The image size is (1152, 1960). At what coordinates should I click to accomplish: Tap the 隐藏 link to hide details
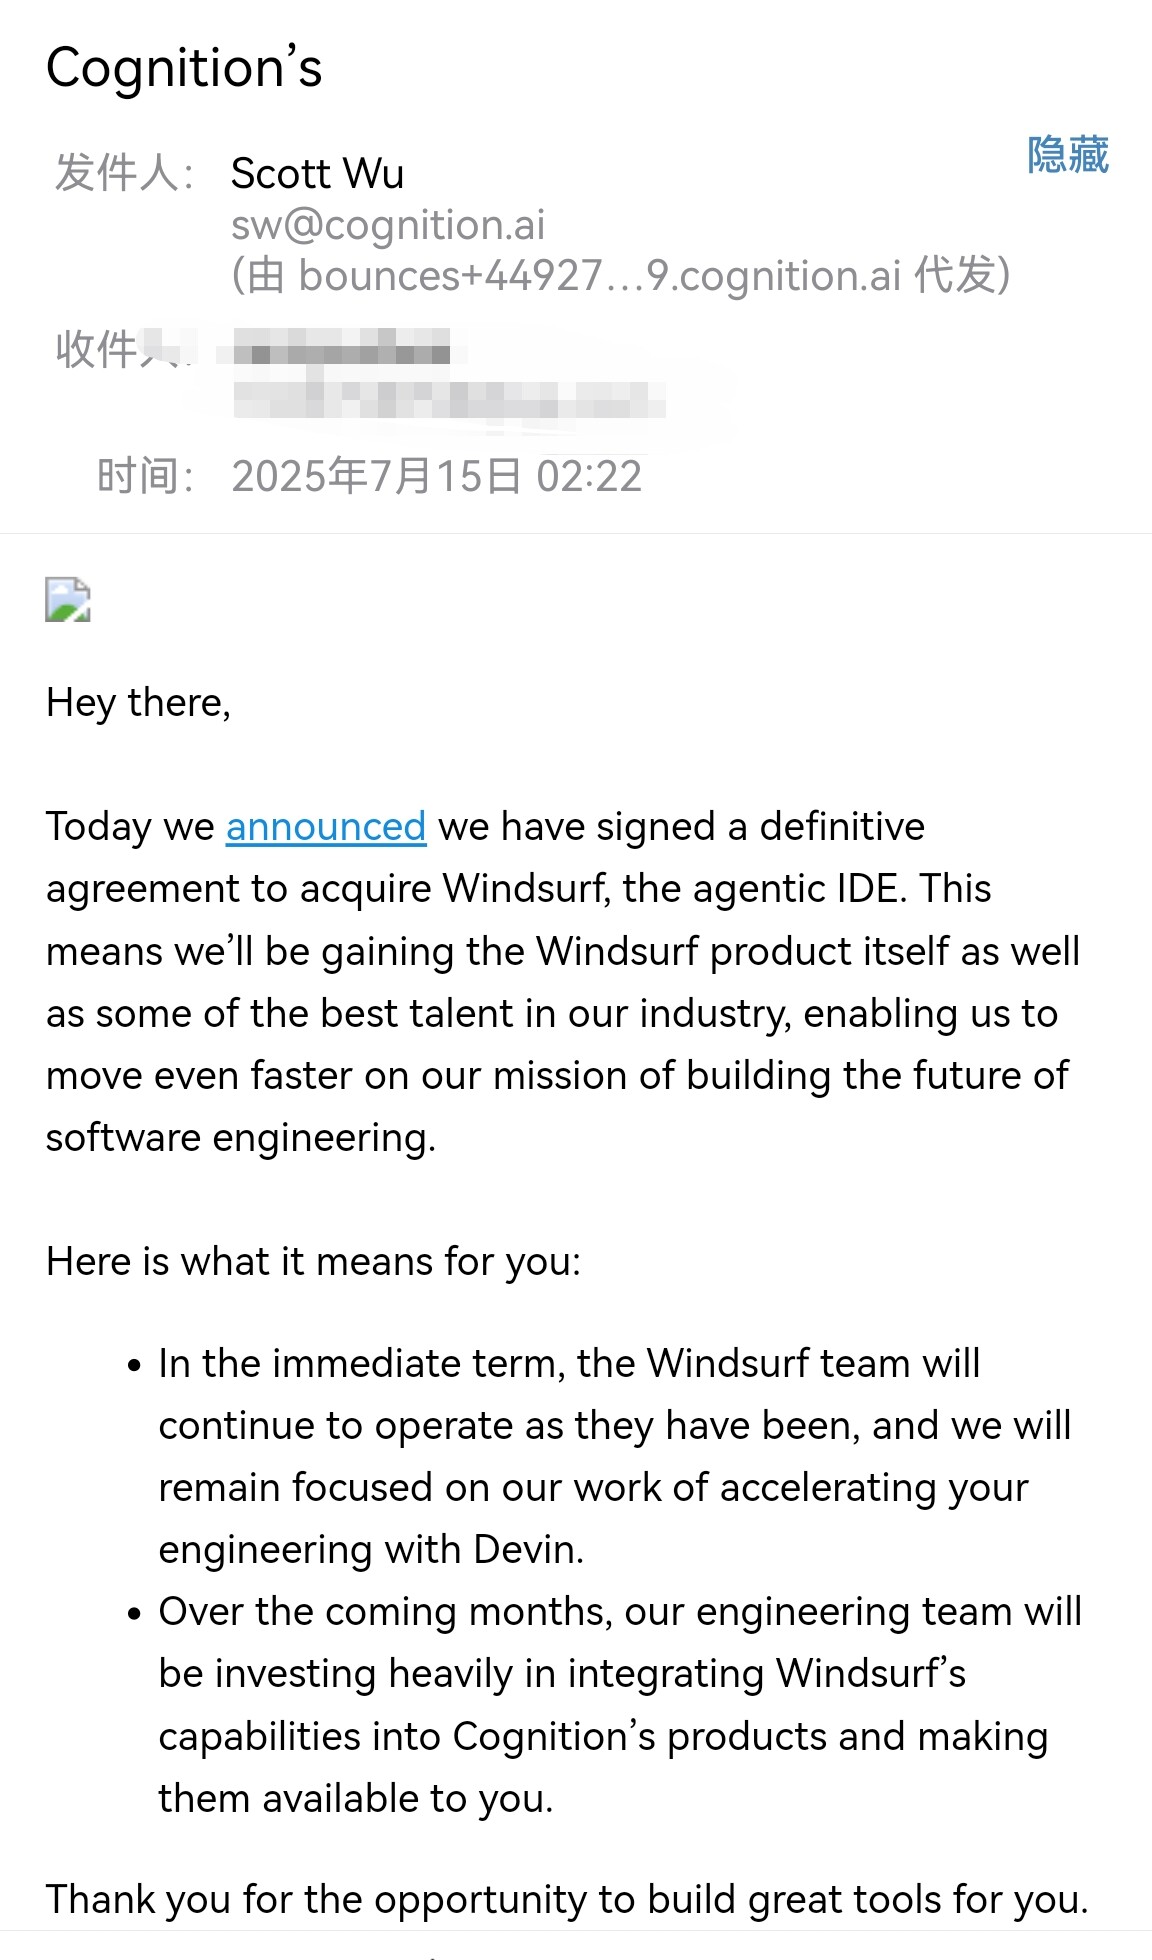click(1068, 155)
